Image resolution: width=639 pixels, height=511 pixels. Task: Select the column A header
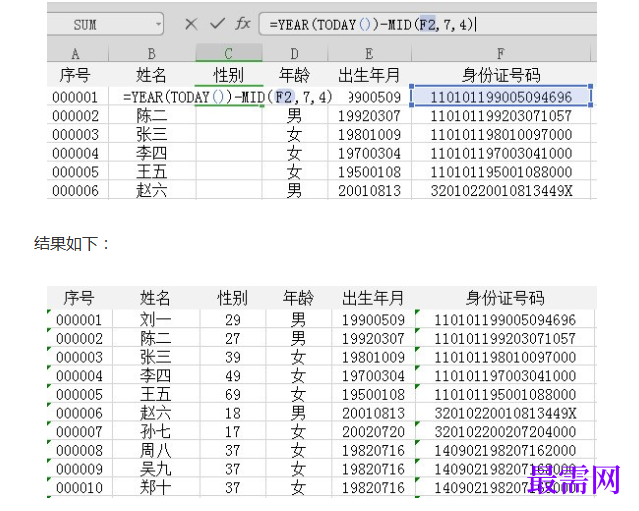pos(76,54)
